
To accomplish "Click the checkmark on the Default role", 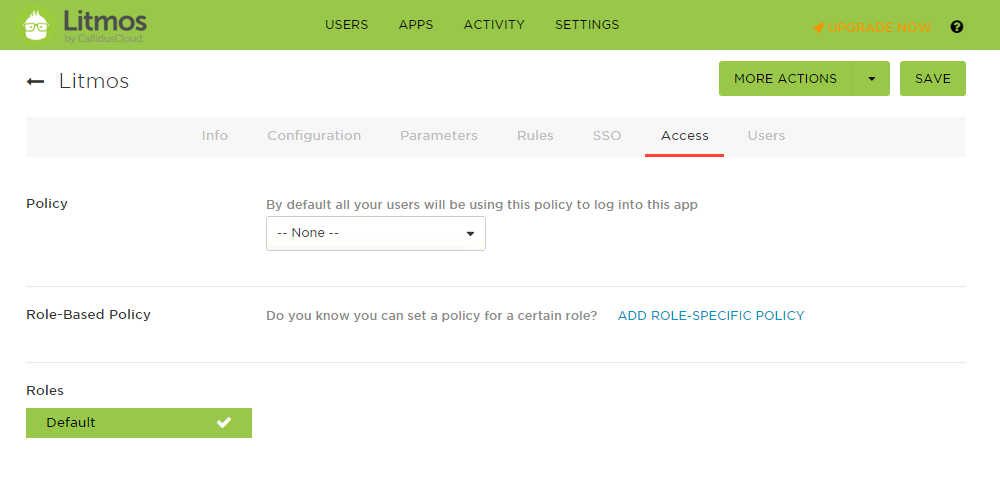I will [224, 423].
